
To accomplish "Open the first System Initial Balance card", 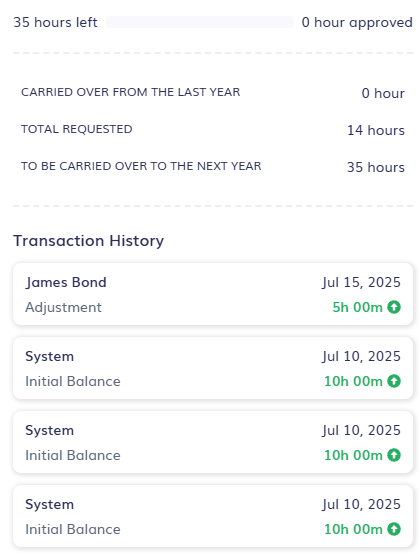I will [x=213, y=368].
